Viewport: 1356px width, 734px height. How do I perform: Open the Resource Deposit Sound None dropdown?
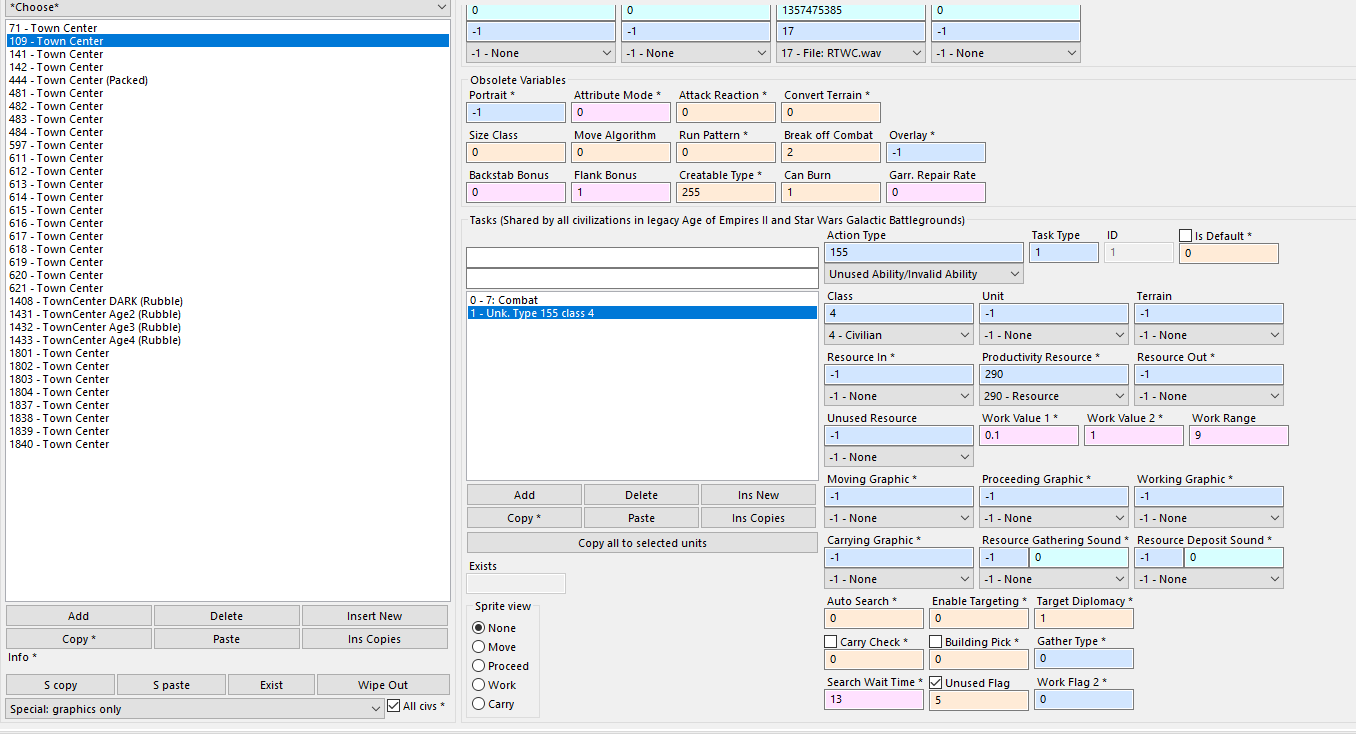1209,579
